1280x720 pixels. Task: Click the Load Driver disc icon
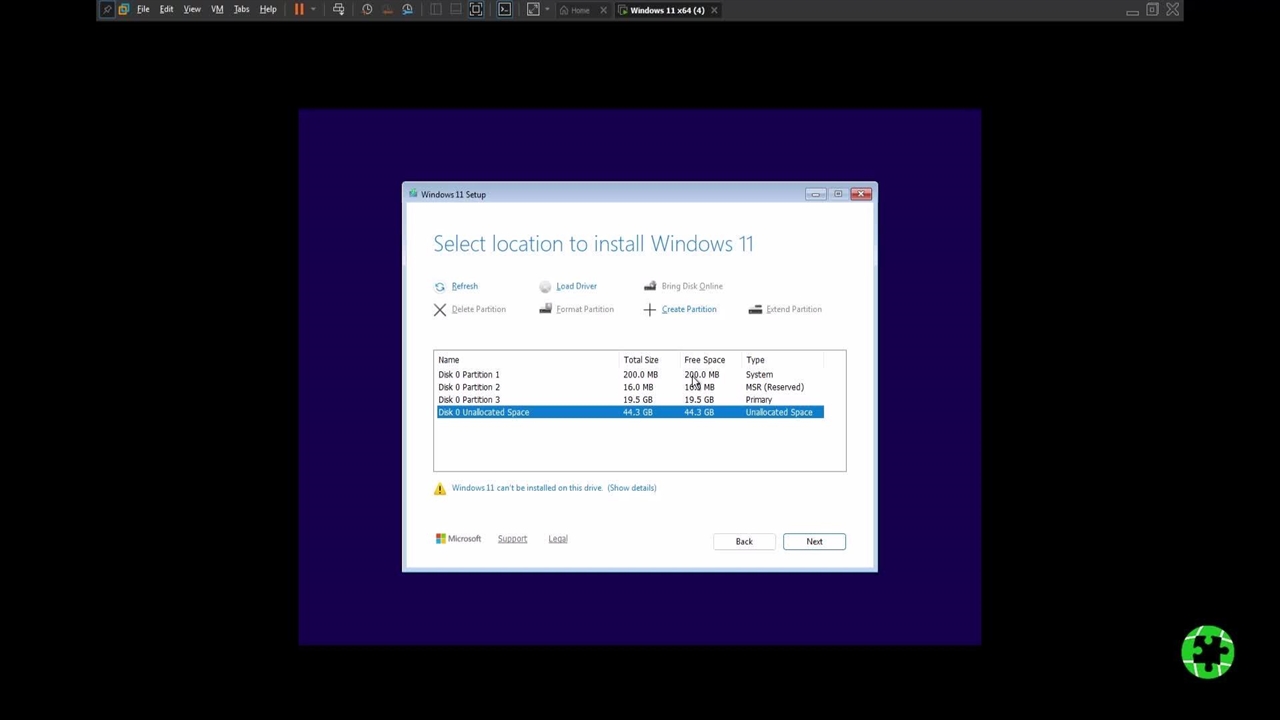(545, 287)
